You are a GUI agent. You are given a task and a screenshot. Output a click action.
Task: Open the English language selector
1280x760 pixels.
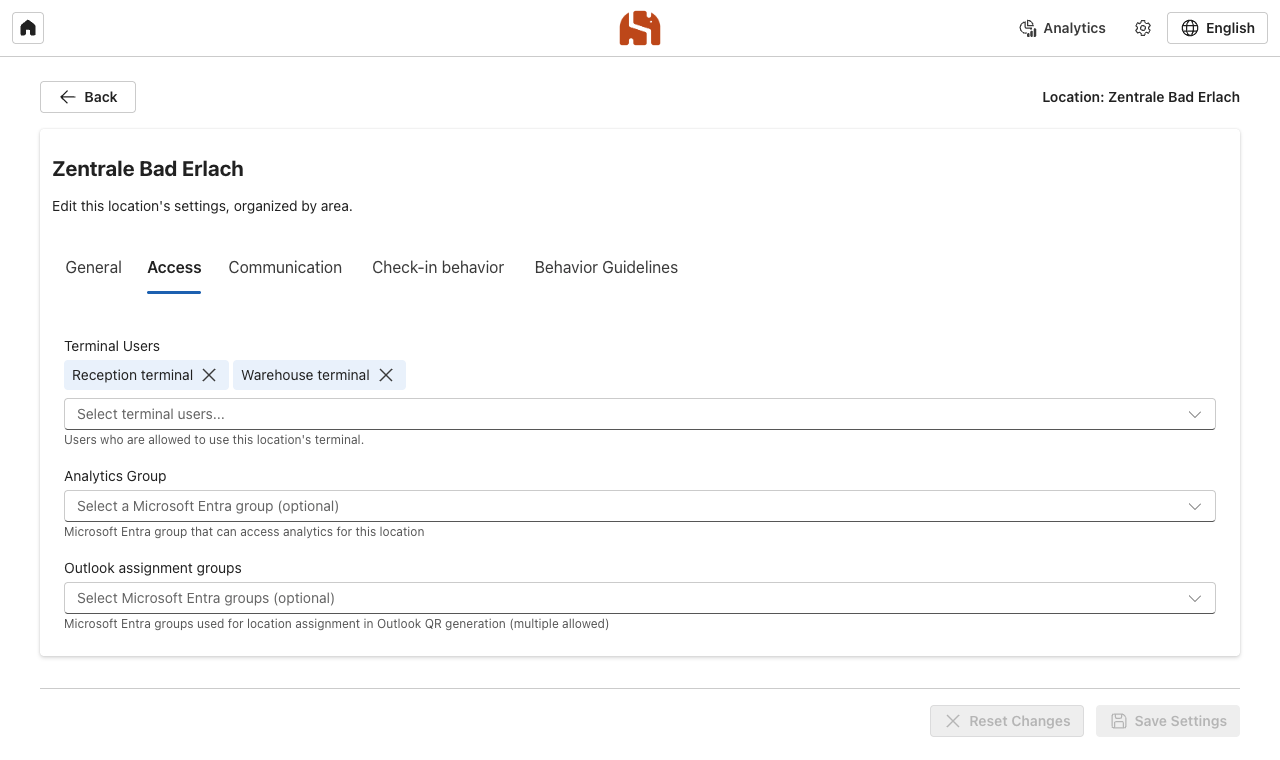[1217, 28]
